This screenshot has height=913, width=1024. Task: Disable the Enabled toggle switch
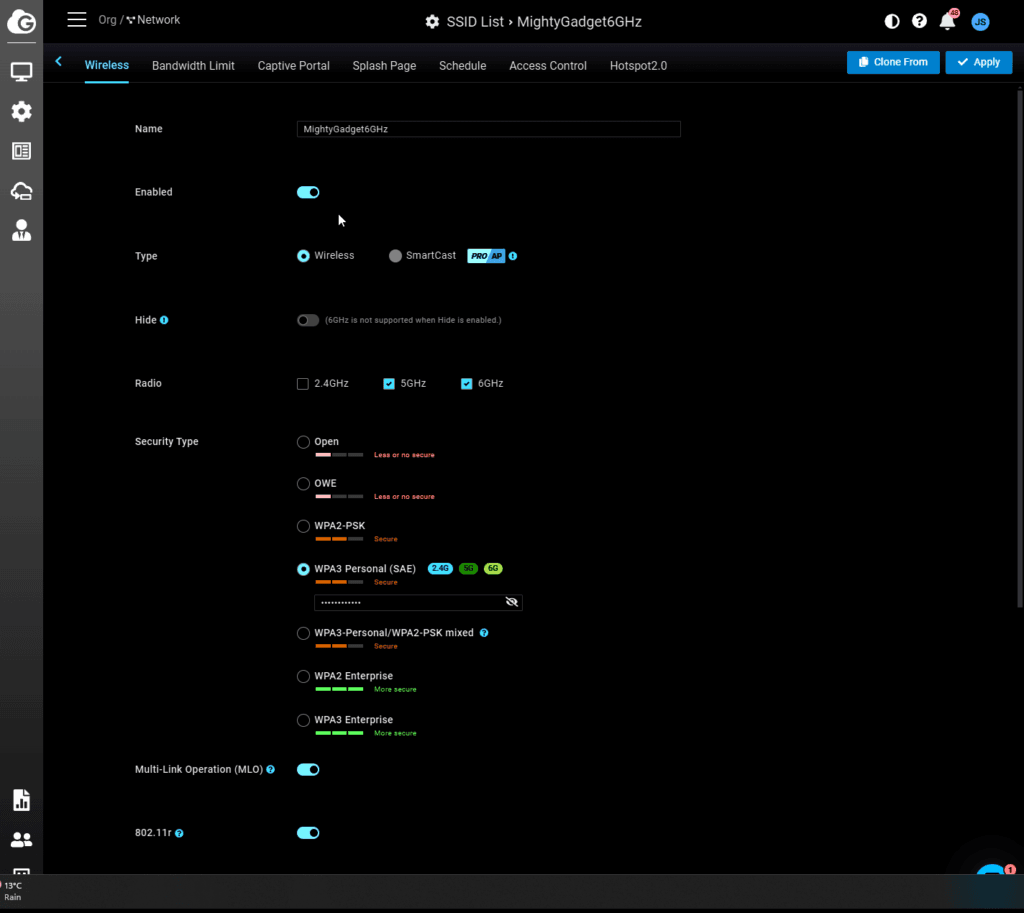(x=308, y=192)
